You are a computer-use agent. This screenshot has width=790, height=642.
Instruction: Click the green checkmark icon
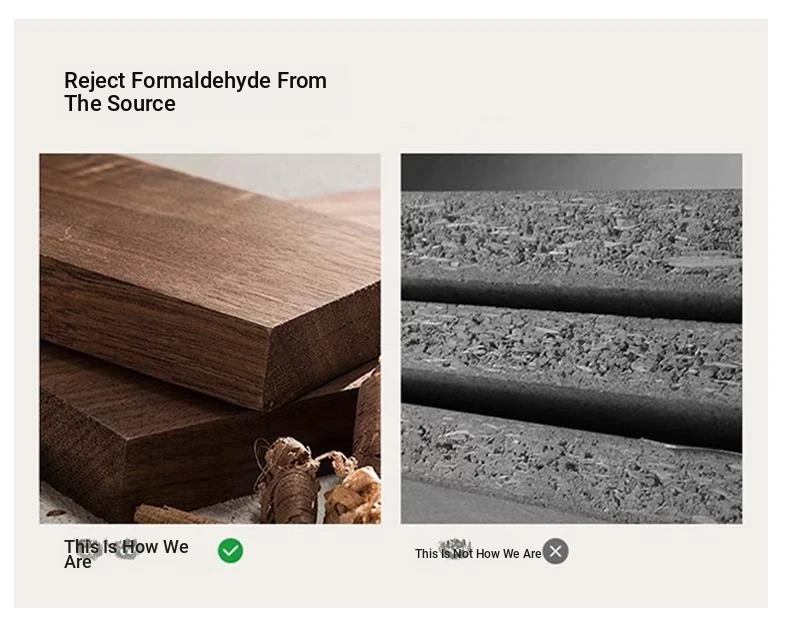[x=230, y=551]
